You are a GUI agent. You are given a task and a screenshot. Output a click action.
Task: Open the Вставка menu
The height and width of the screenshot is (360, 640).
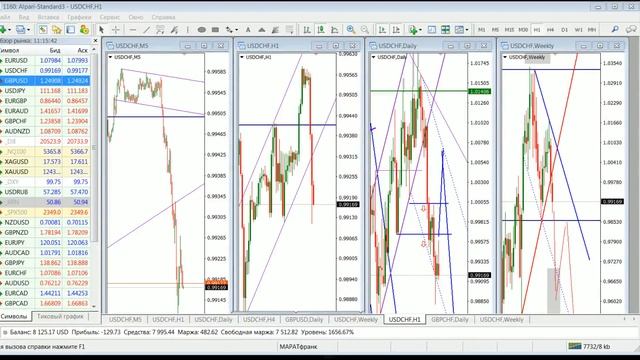pos(48,17)
